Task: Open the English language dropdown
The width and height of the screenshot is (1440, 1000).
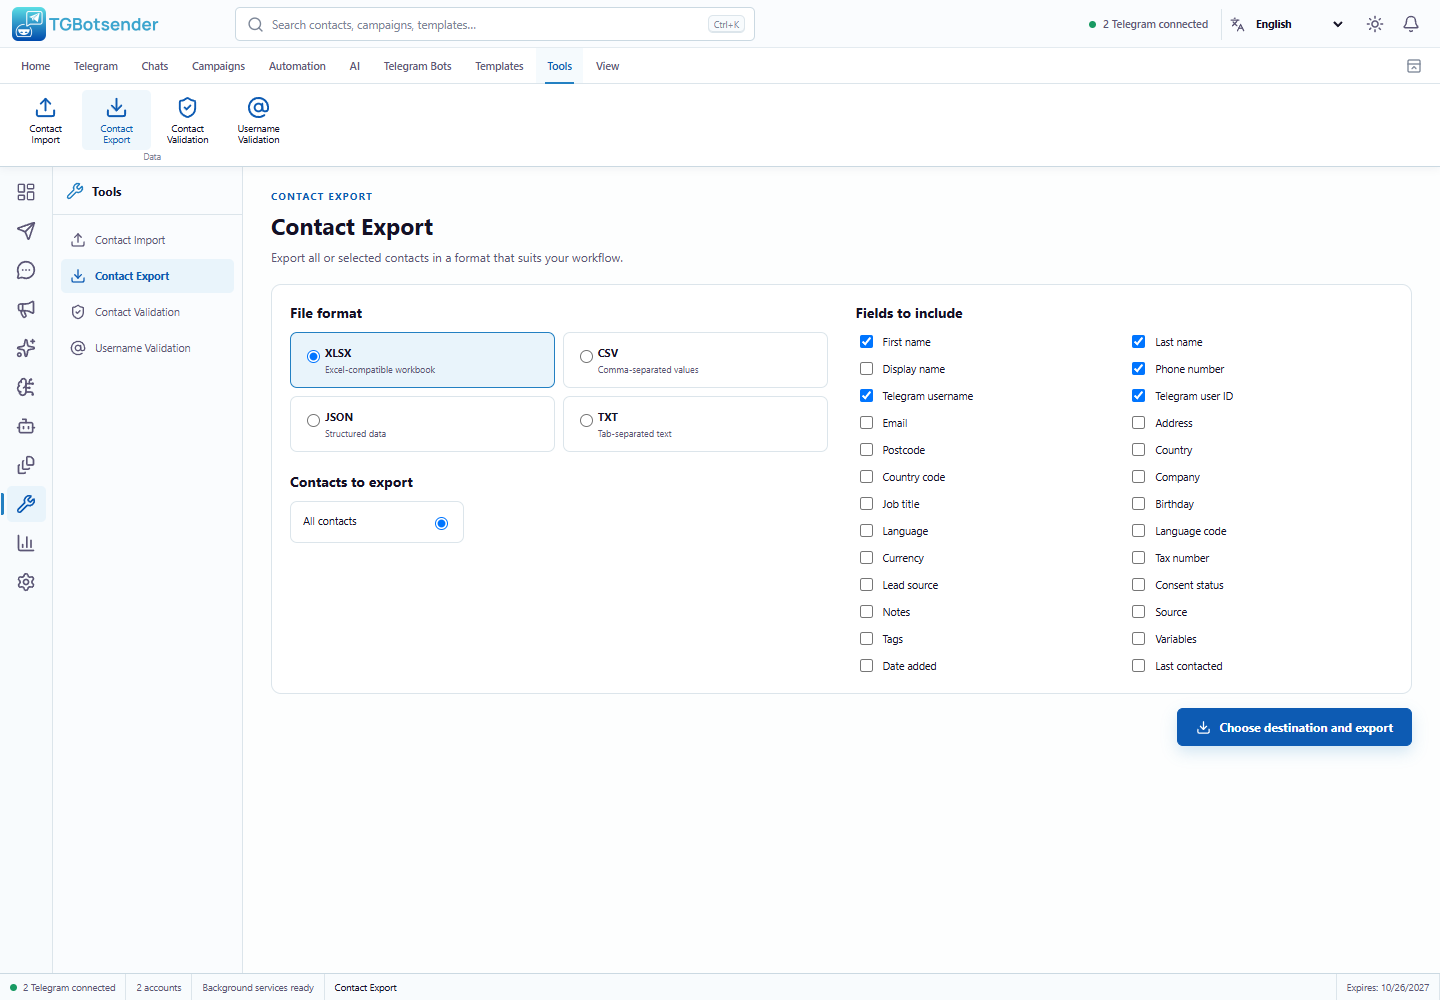Action: point(1299,24)
